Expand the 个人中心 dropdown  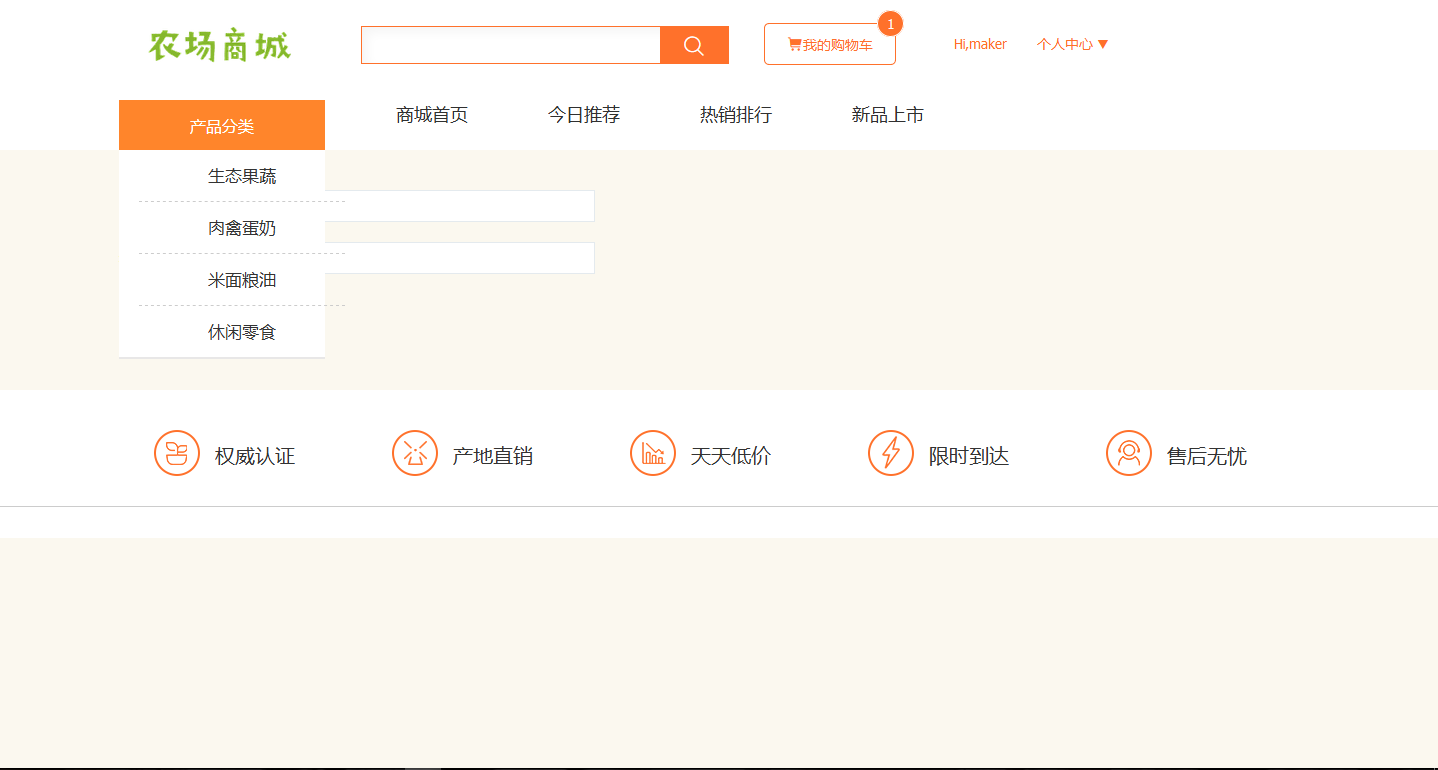tap(1073, 44)
